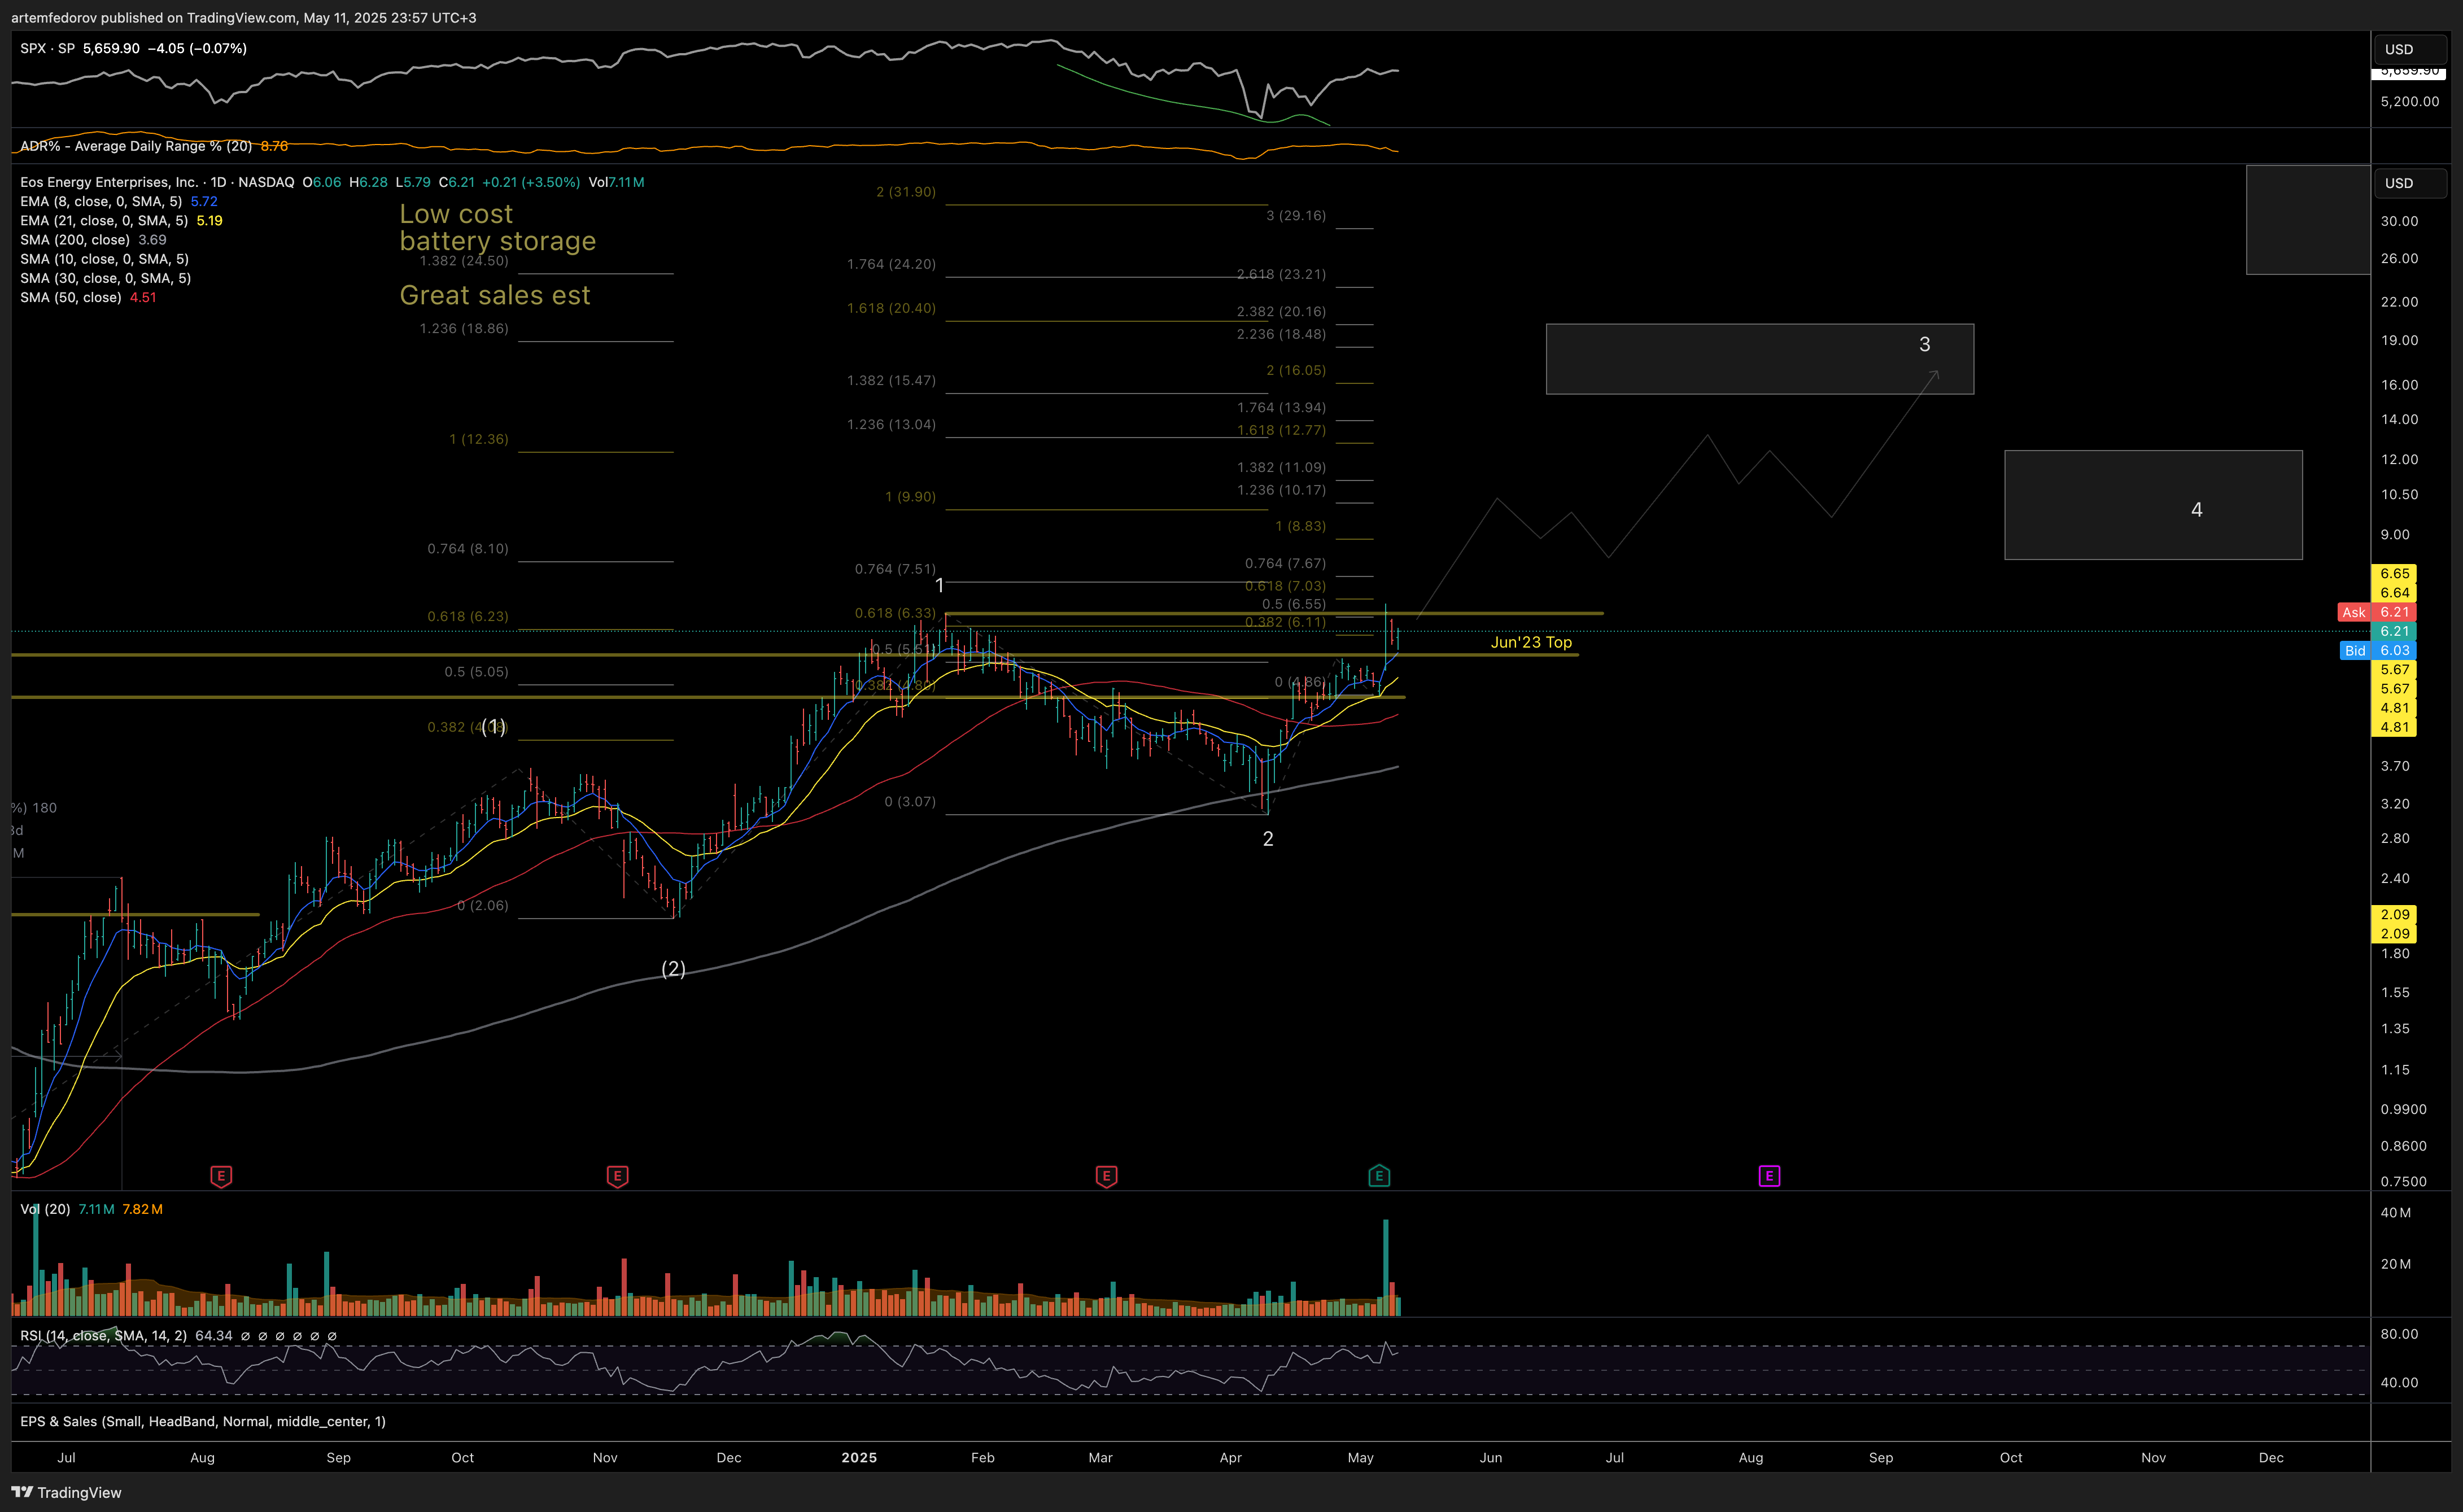Image resolution: width=2463 pixels, height=1512 pixels.
Task: Select the Fib level 0 (2.06) label
Action: [x=483, y=905]
